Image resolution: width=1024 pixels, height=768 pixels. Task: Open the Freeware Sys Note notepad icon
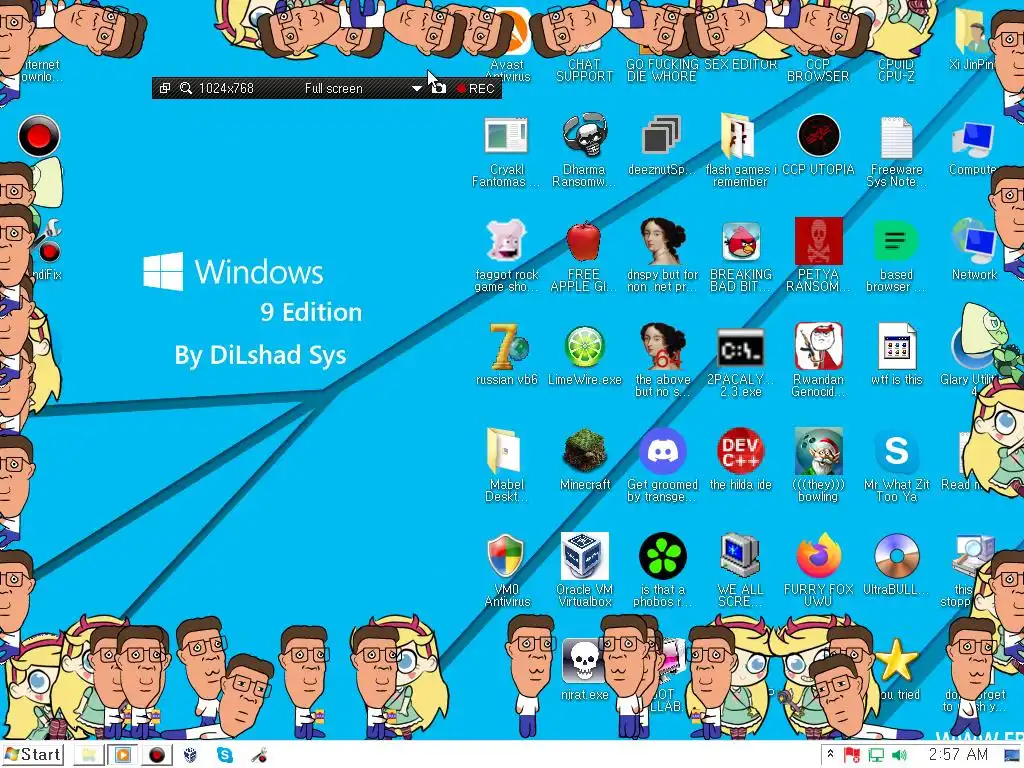click(x=896, y=136)
